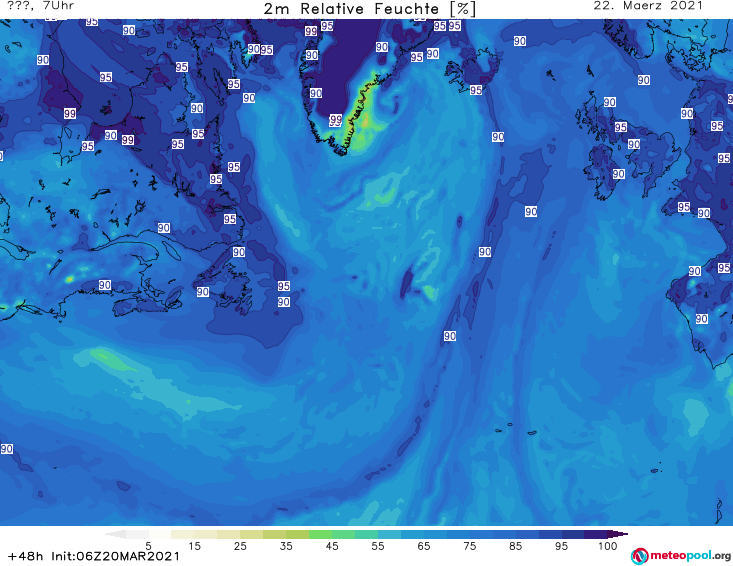
Task: Click the legend value '65'
Action: click(x=424, y=546)
